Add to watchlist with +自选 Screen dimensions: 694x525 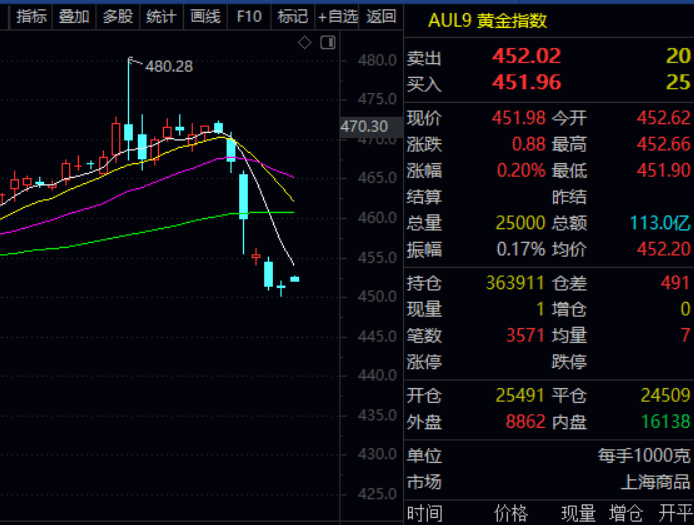coord(337,16)
